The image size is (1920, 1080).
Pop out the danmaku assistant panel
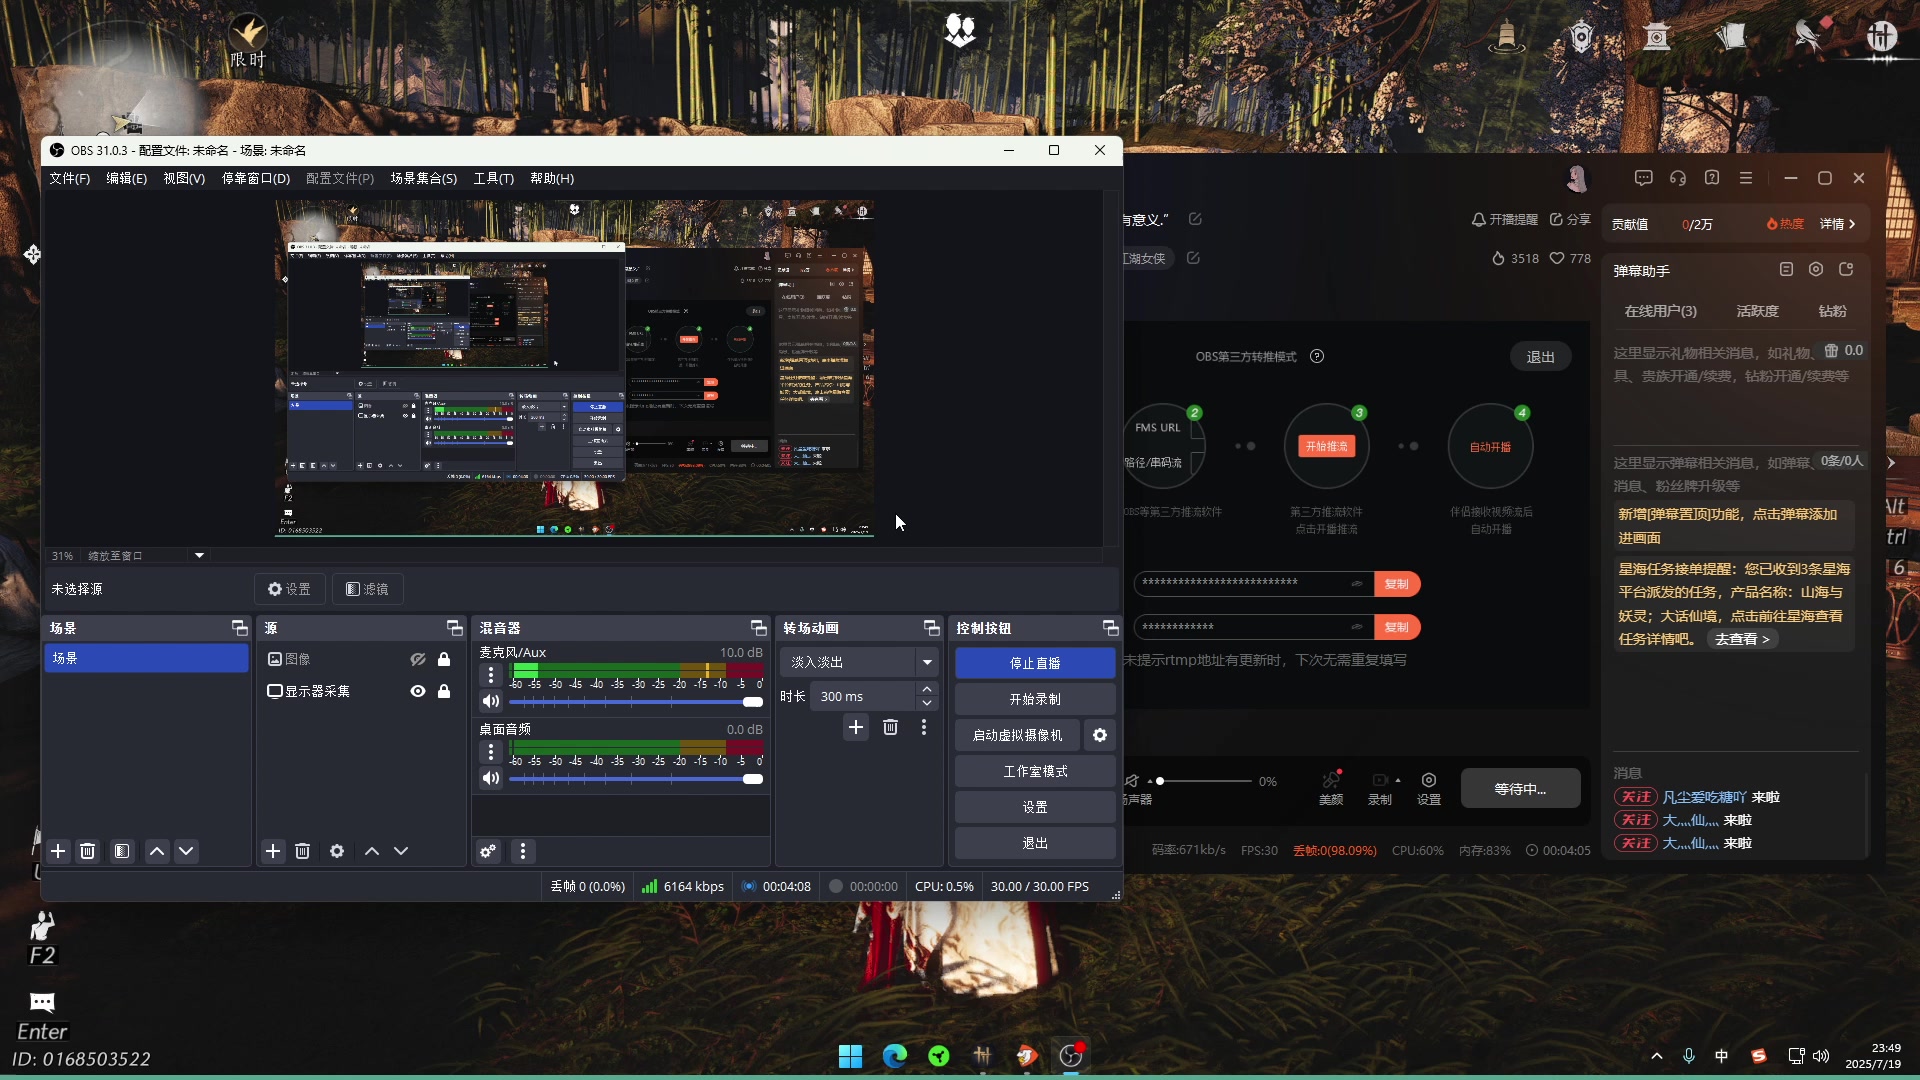point(1846,269)
